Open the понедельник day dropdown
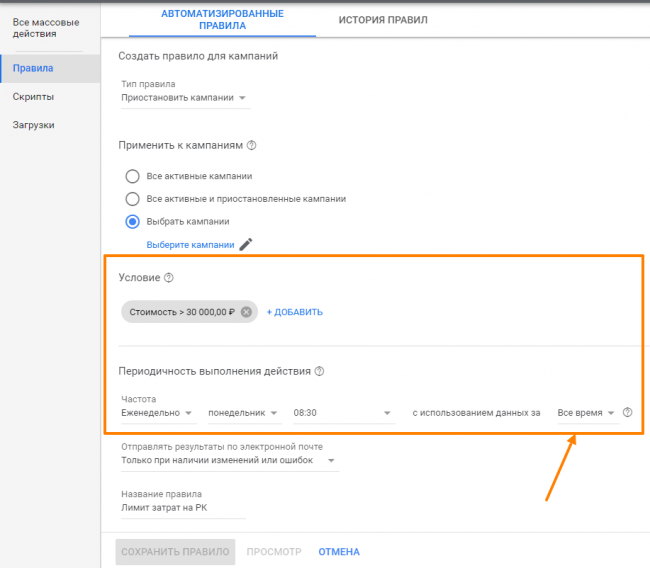 coord(245,412)
